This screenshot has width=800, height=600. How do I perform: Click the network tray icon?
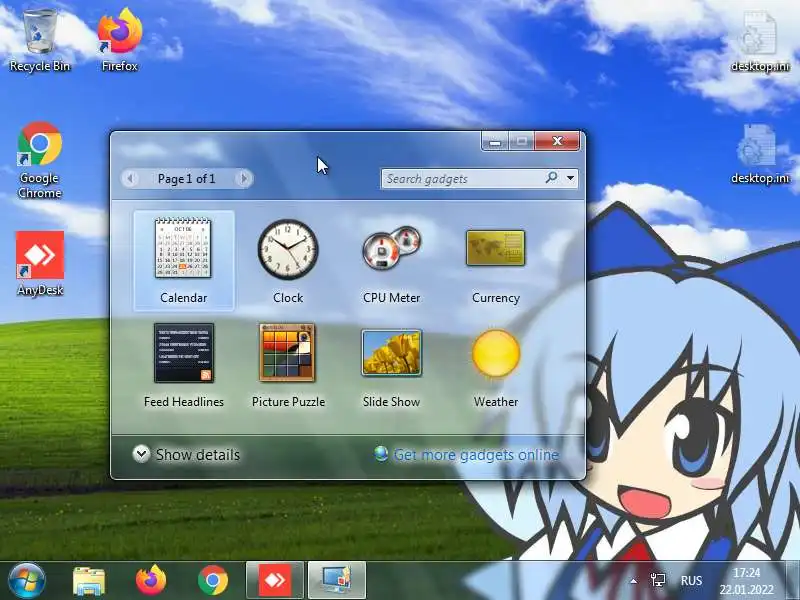click(658, 580)
